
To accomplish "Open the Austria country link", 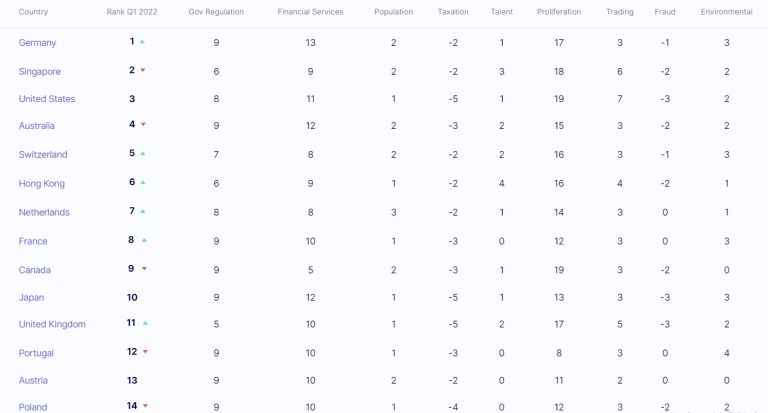I will pyautogui.click(x=33, y=380).
